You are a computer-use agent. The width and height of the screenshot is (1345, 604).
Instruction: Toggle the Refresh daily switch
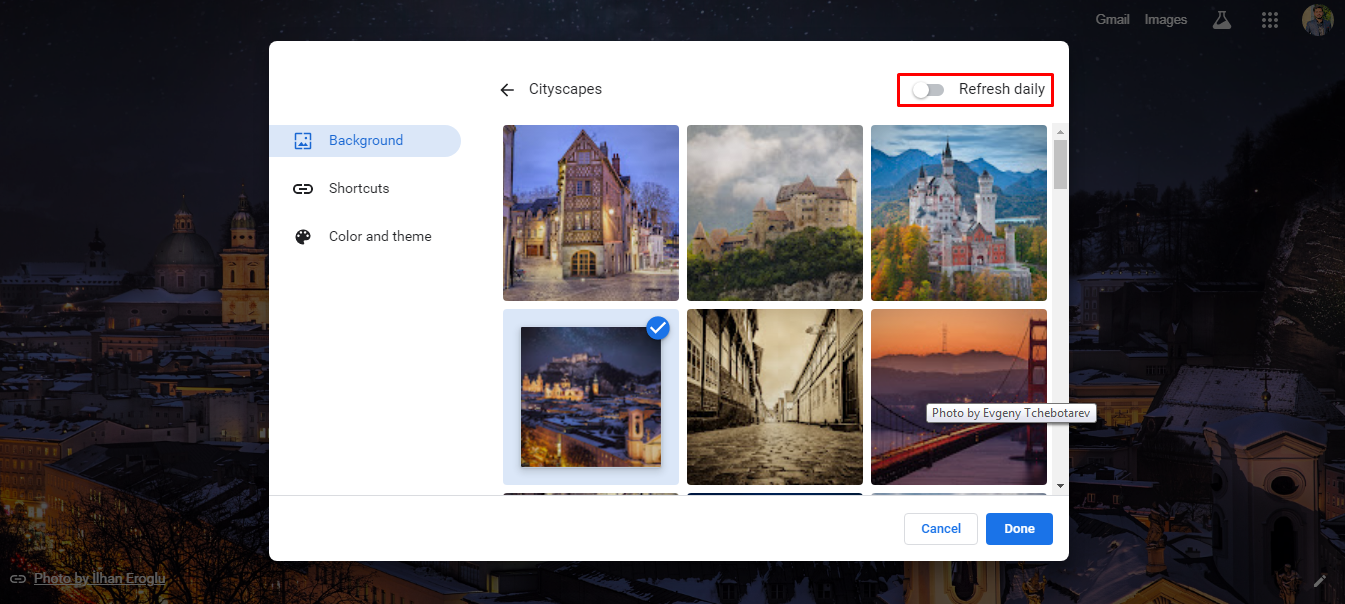928,90
